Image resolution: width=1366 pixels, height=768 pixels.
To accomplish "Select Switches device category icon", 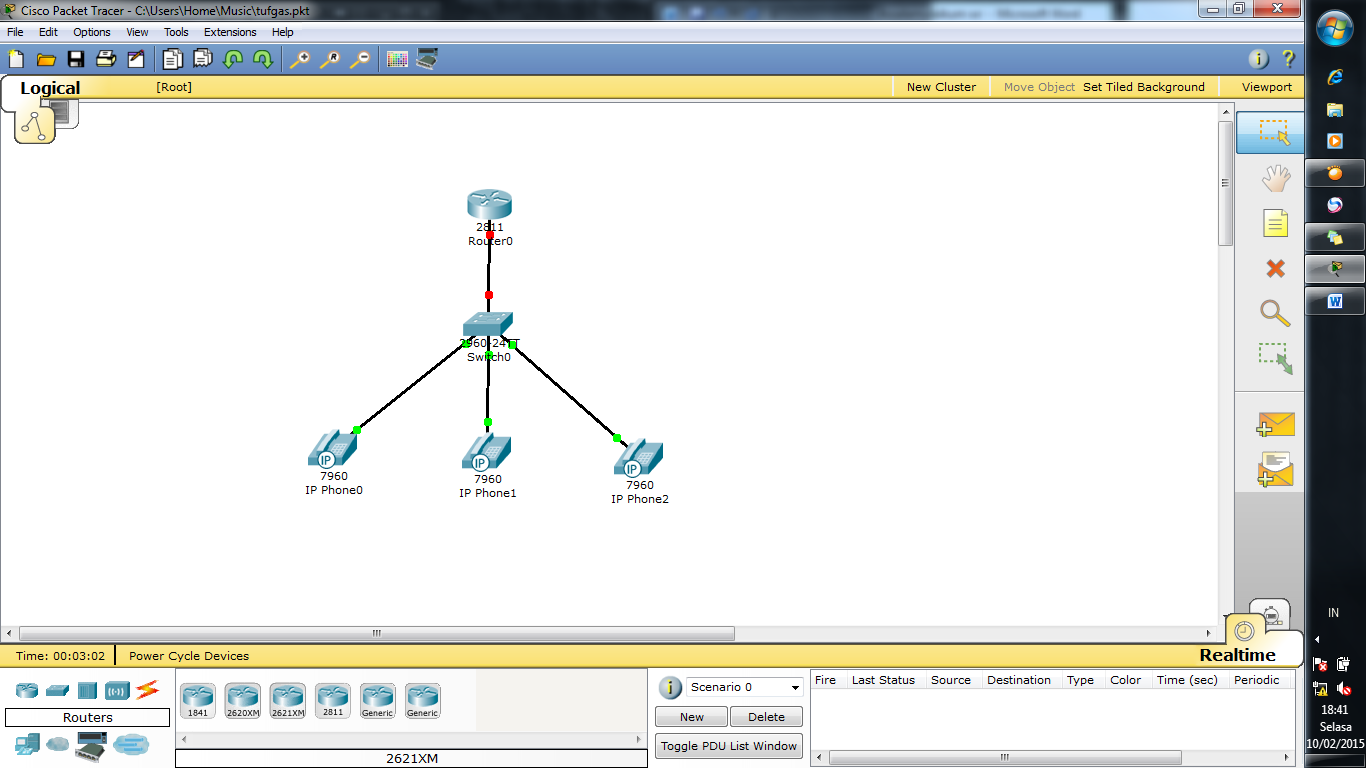I will coord(57,690).
